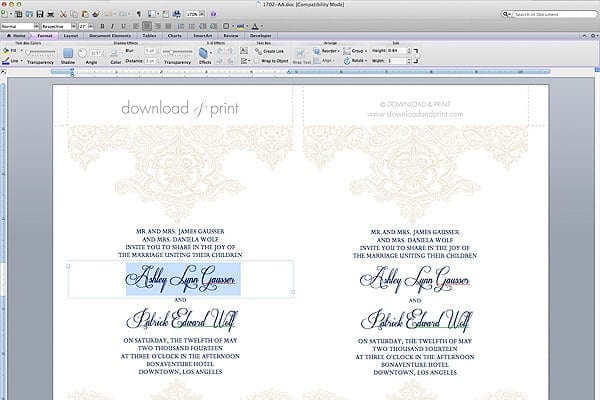This screenshot has width=600, height=400.
Task: Toggle Underline formatting
Action: tap(123, 26)
